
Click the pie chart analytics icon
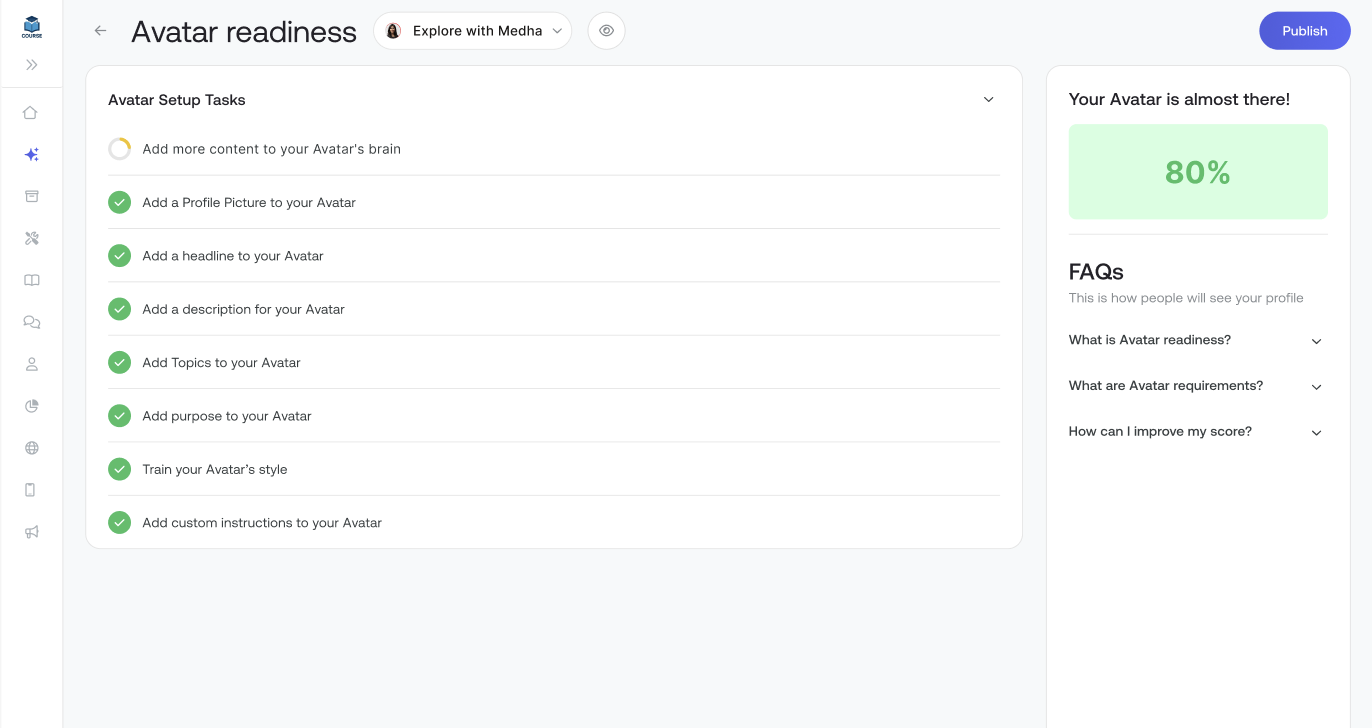pos(31,406)
